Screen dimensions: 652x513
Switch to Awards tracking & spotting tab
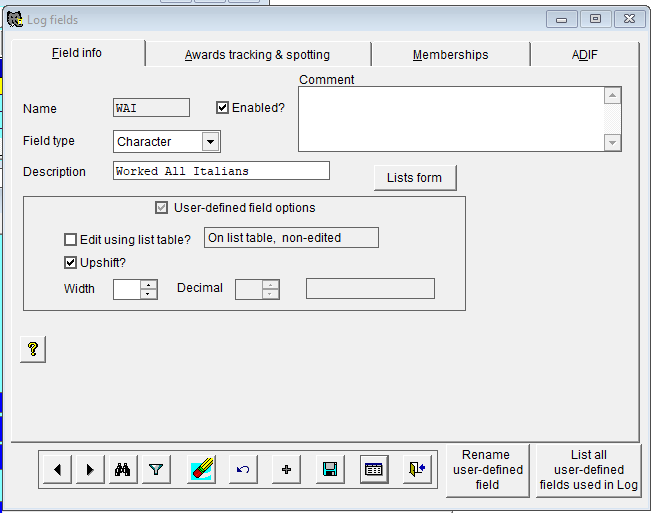pos(257,55)
